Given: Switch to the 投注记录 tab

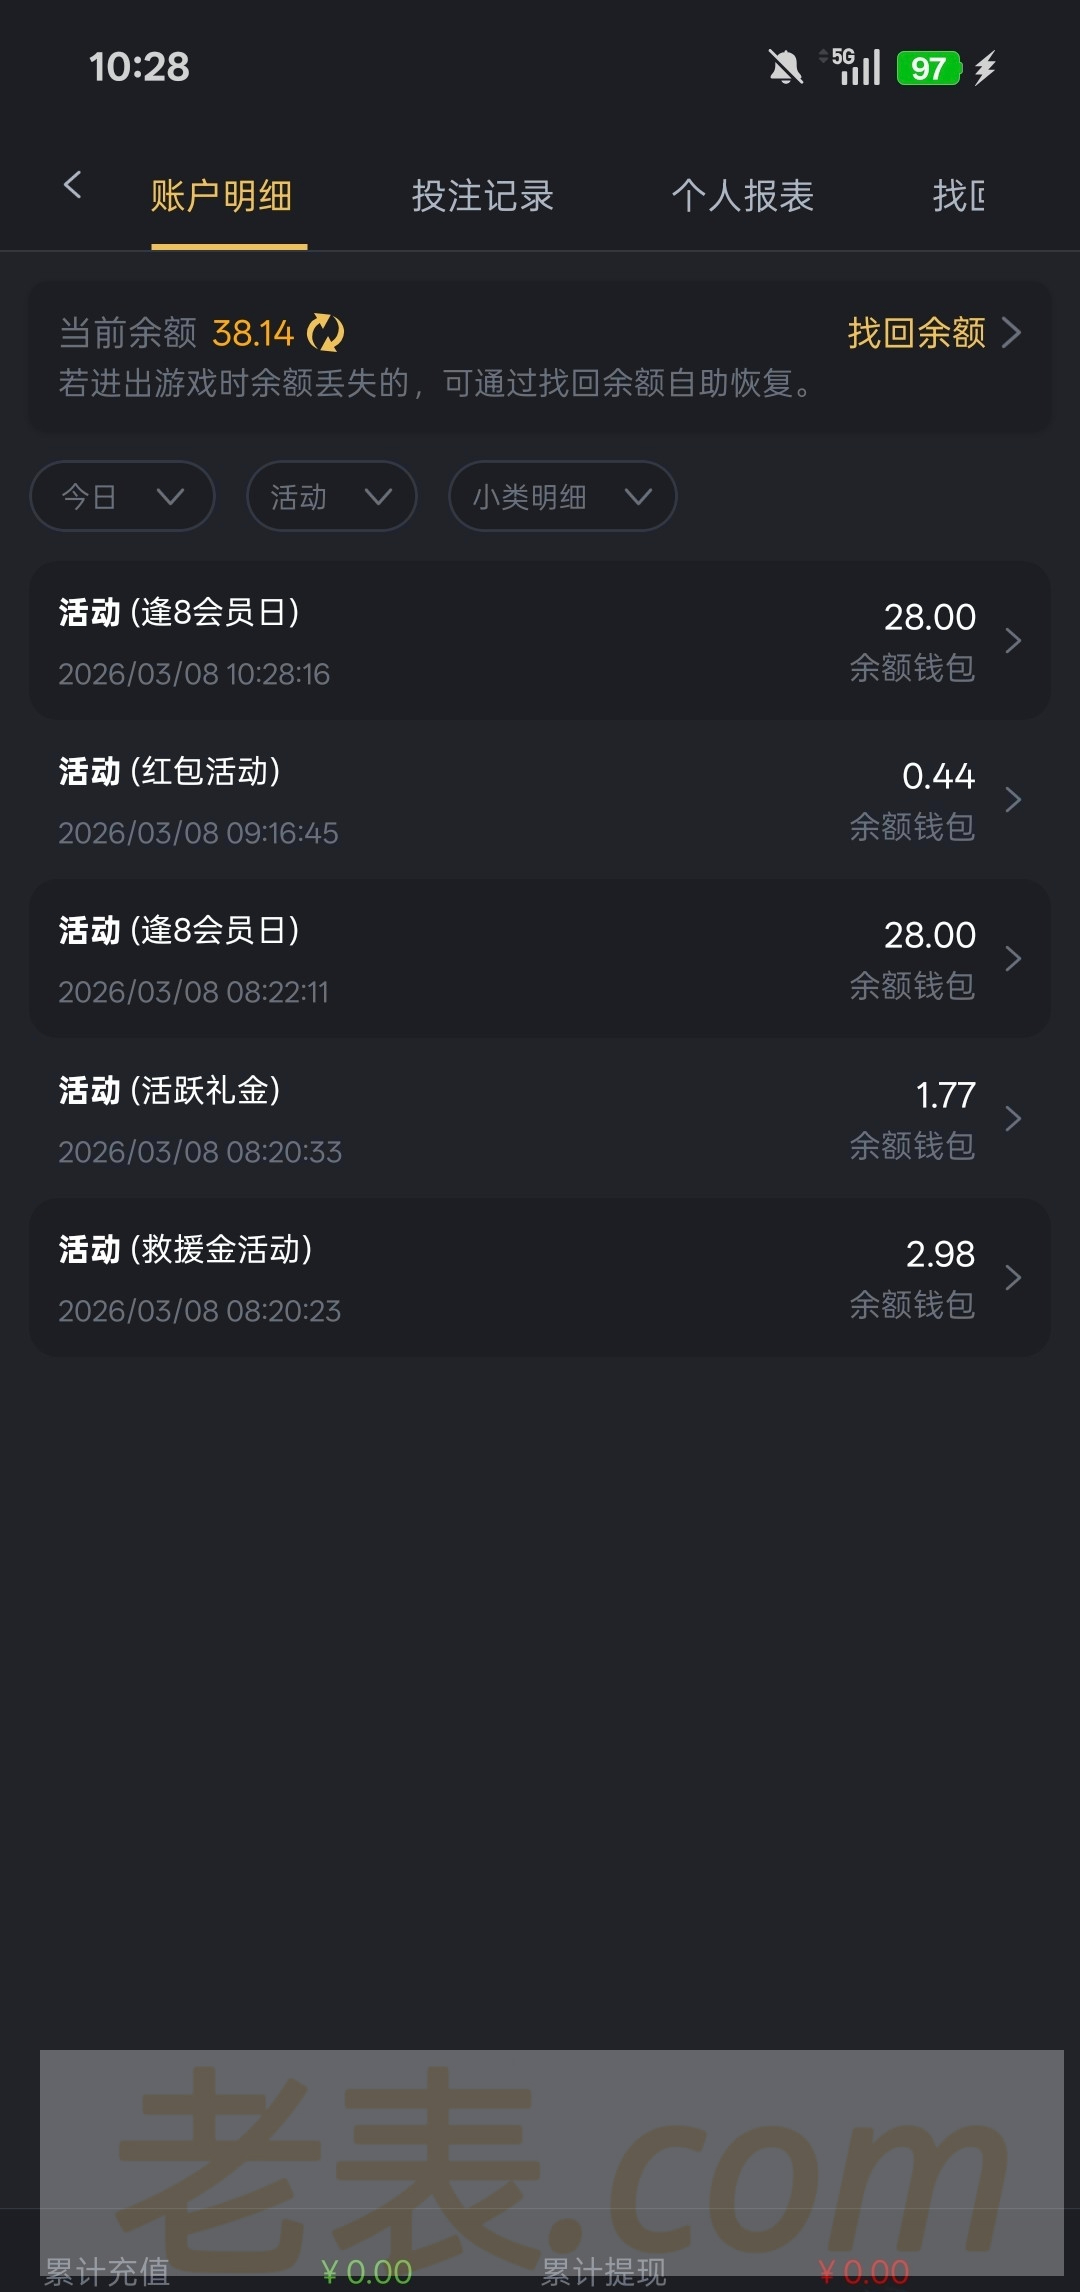Looking at the screenshot, I should [482, 196].
